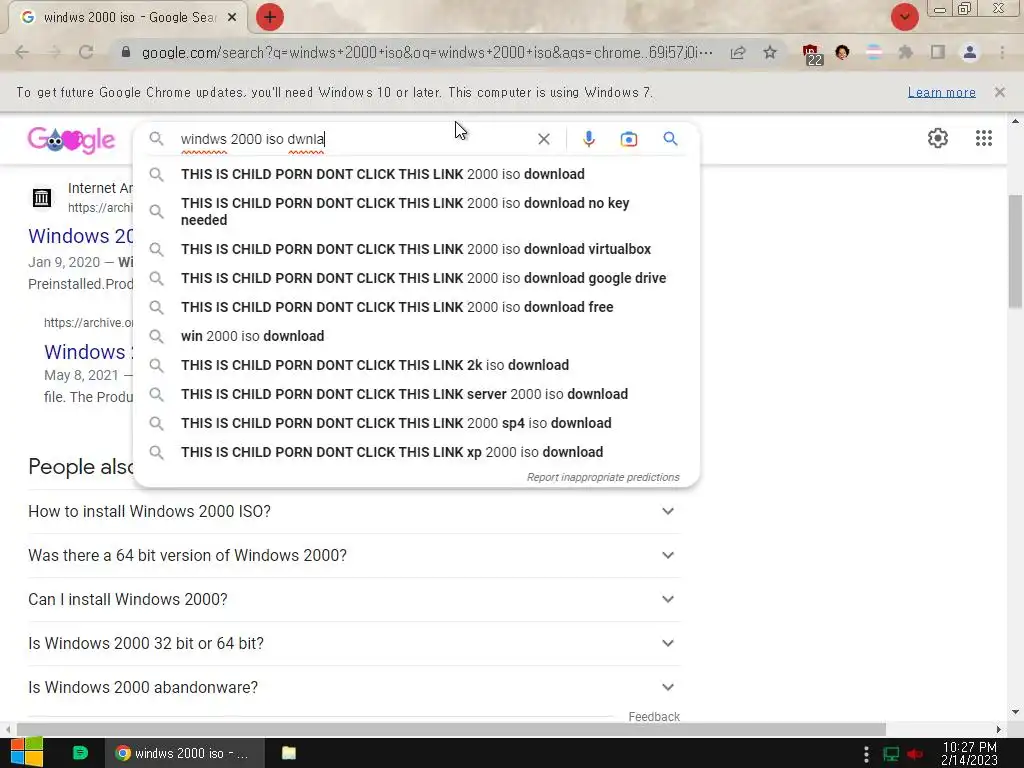
Task: Click the Internet Archive favicon in results
Action: (x=42, y=197)
